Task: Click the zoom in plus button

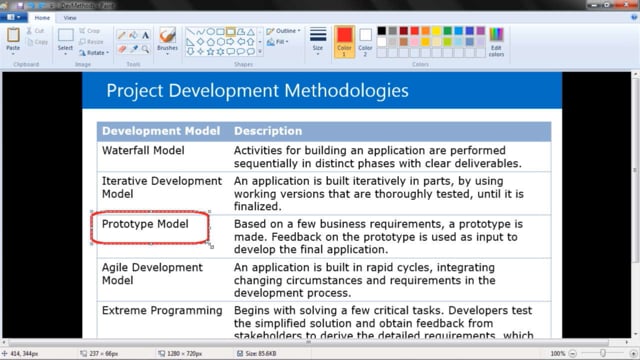Action: click(633, 353)
